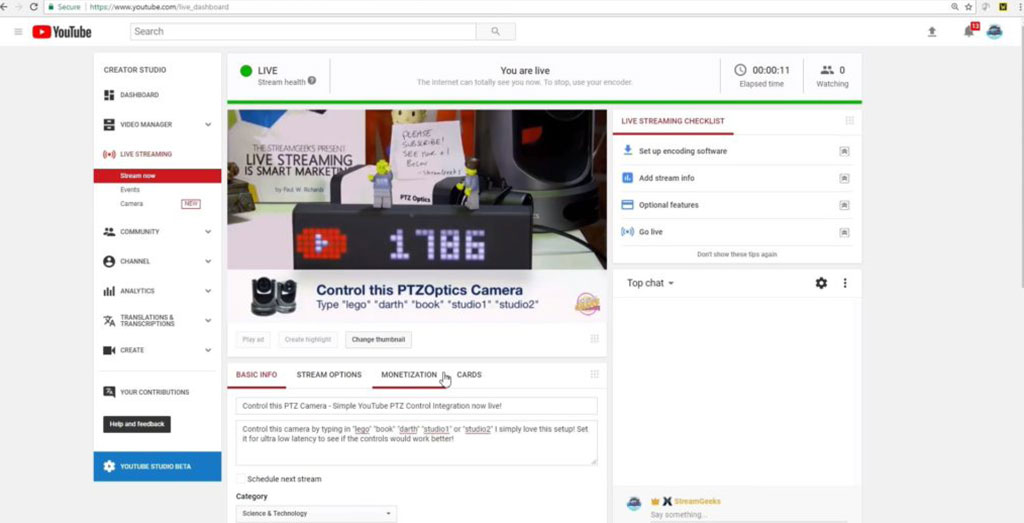Collapse the Go live tip
Screen dimensions: 1024x523
[844, 232]
